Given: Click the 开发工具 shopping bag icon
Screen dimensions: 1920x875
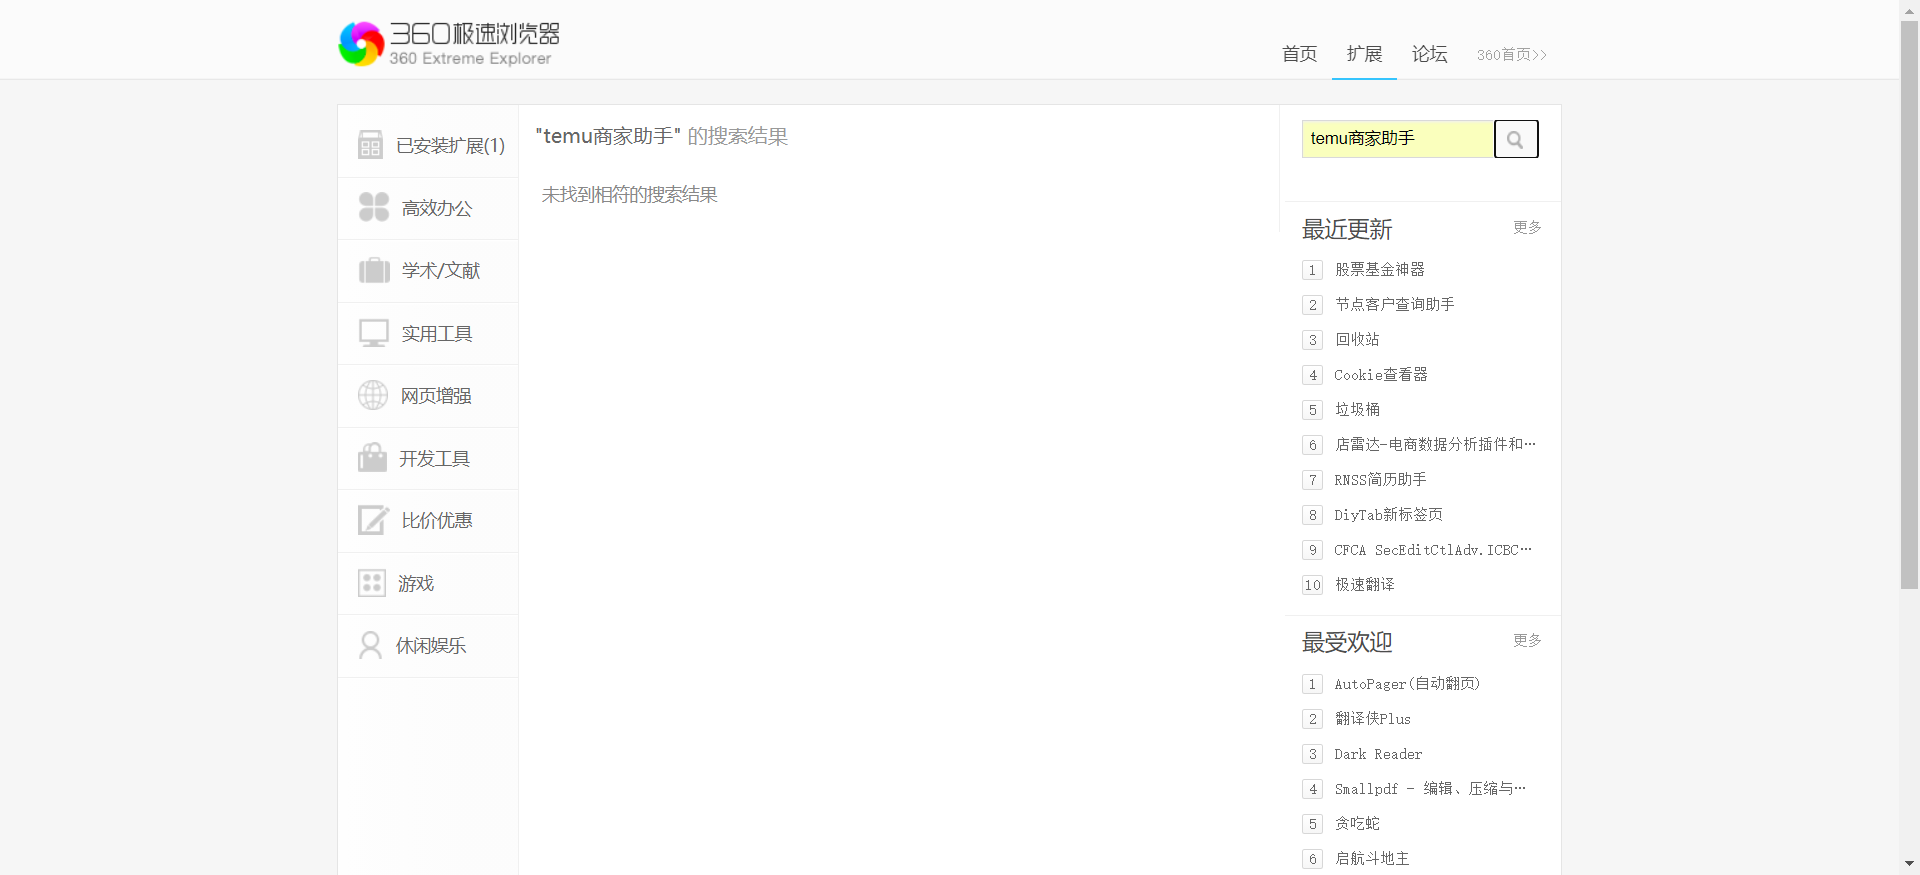Looking at the screenshot, I should pos(372,457).
